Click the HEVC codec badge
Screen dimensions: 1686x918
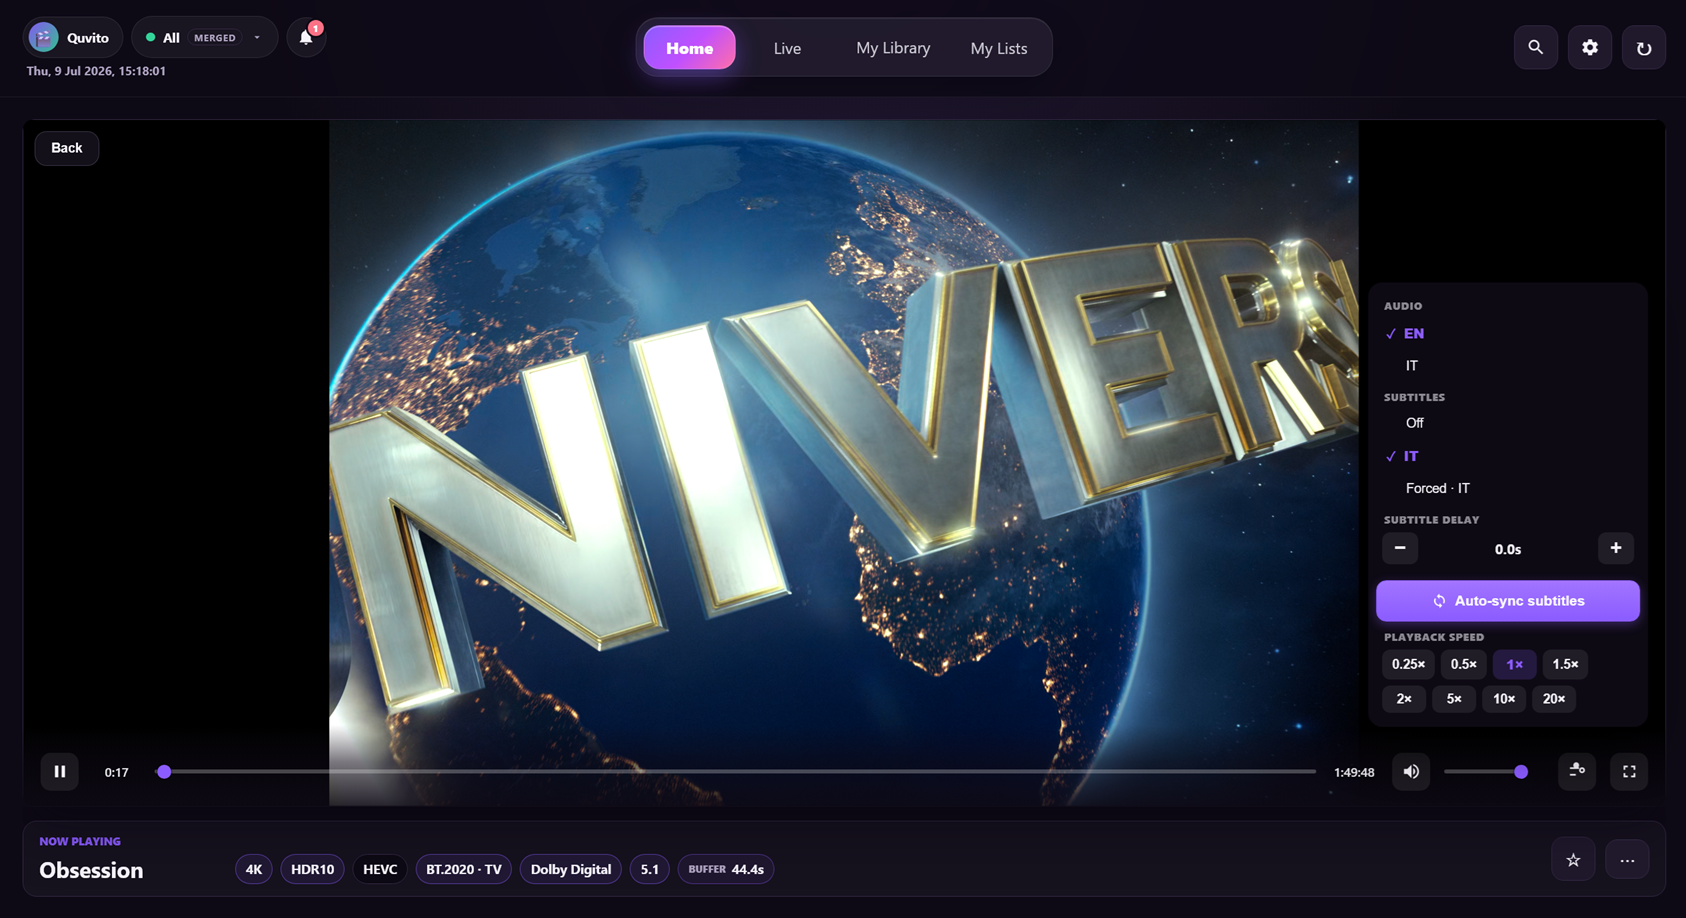pyautogui.click(x=380, y=869)
